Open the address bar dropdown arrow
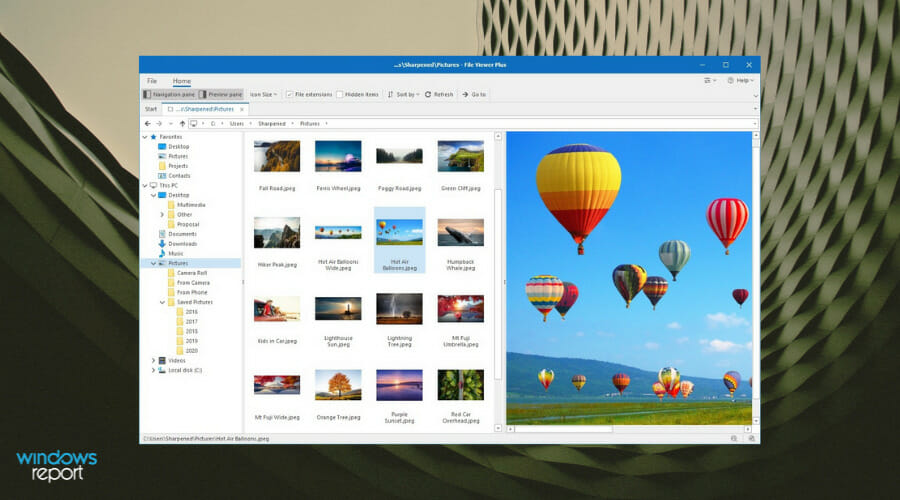The width and height of the screenshot is (900, 500). point(755,123)
